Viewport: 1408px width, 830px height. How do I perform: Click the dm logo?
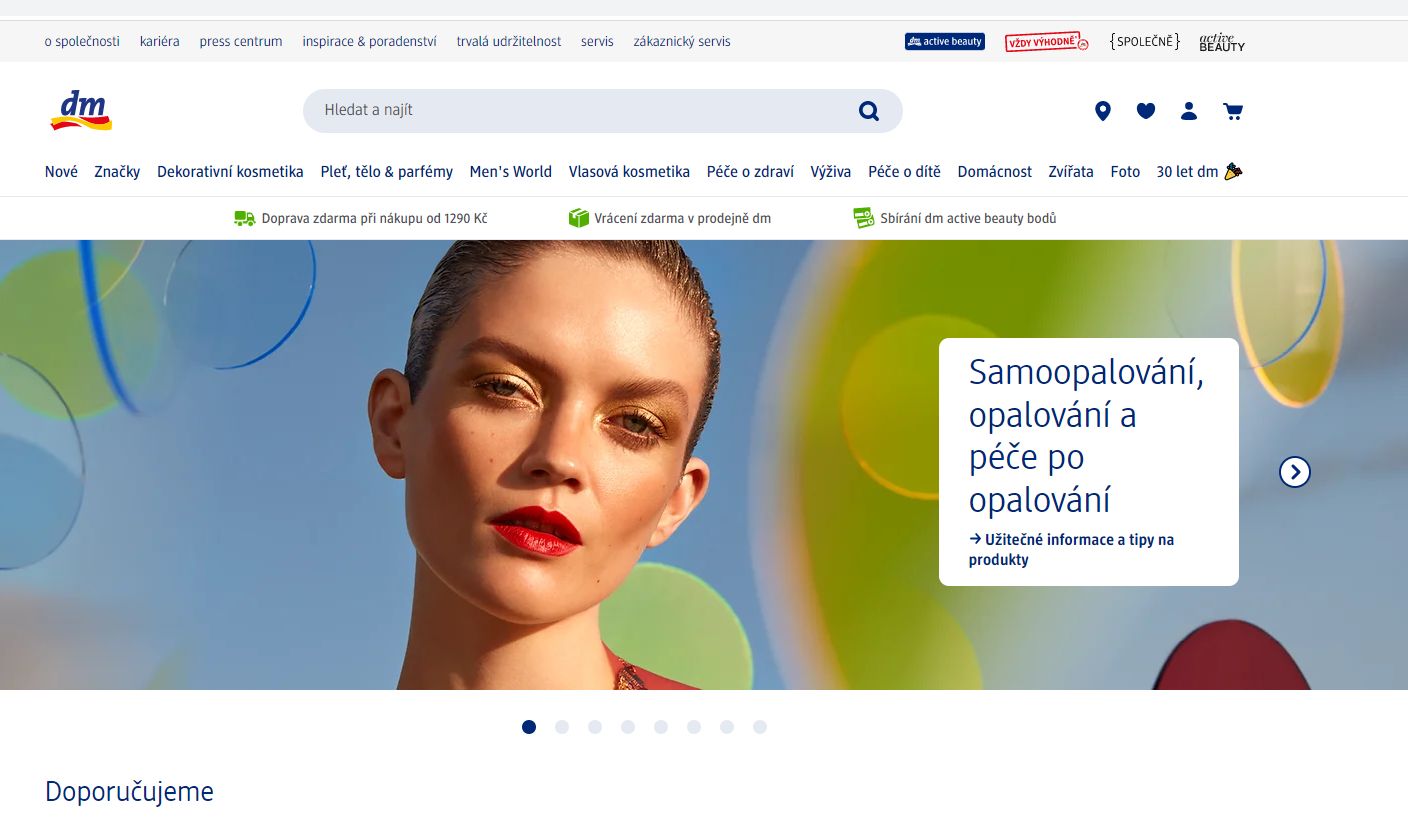point(81,111)
